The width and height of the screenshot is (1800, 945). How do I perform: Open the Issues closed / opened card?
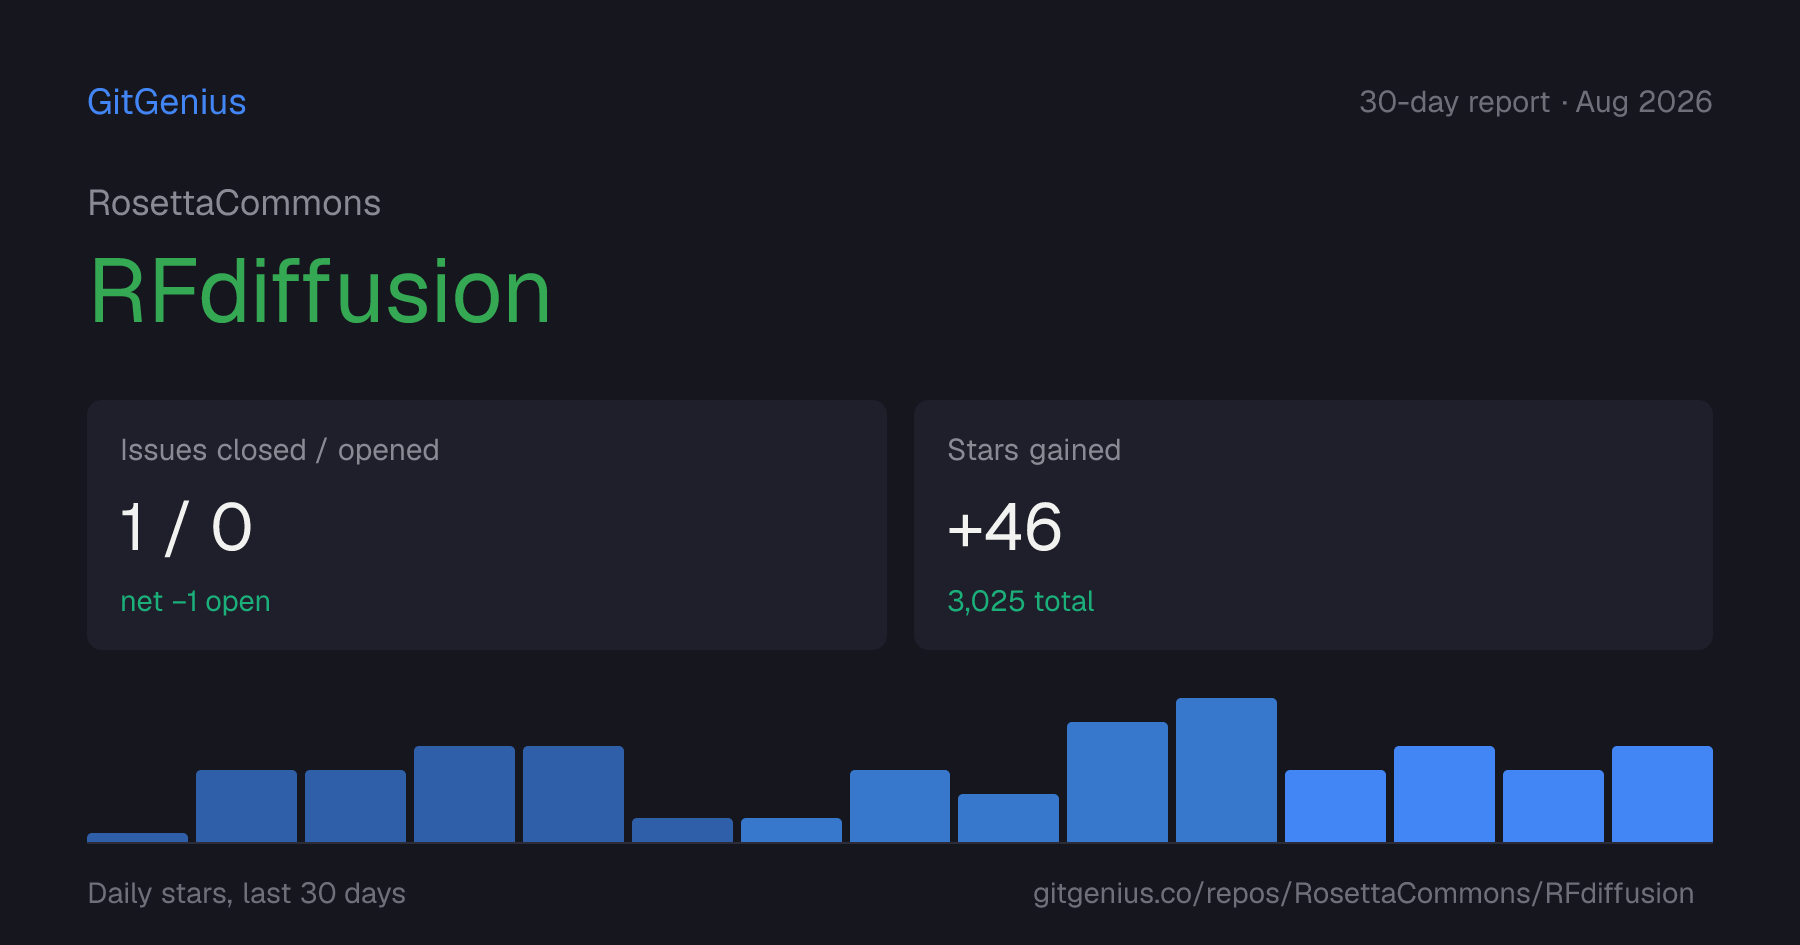click(x=487, y=525)
